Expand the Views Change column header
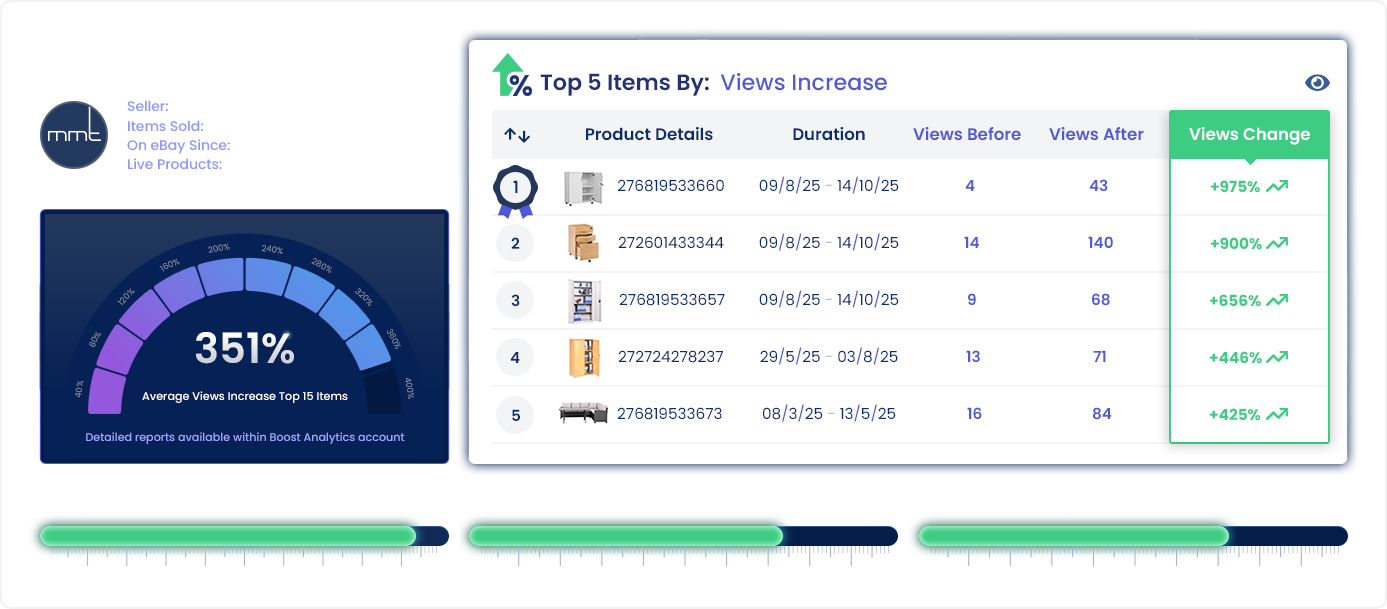 (1248, 133)
